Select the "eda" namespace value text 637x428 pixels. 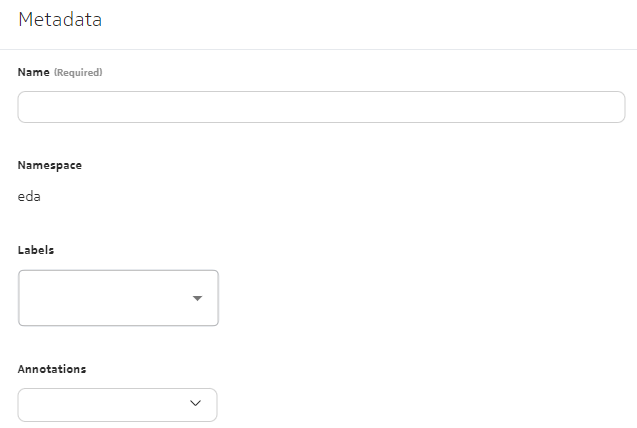[x=29, y=197]
